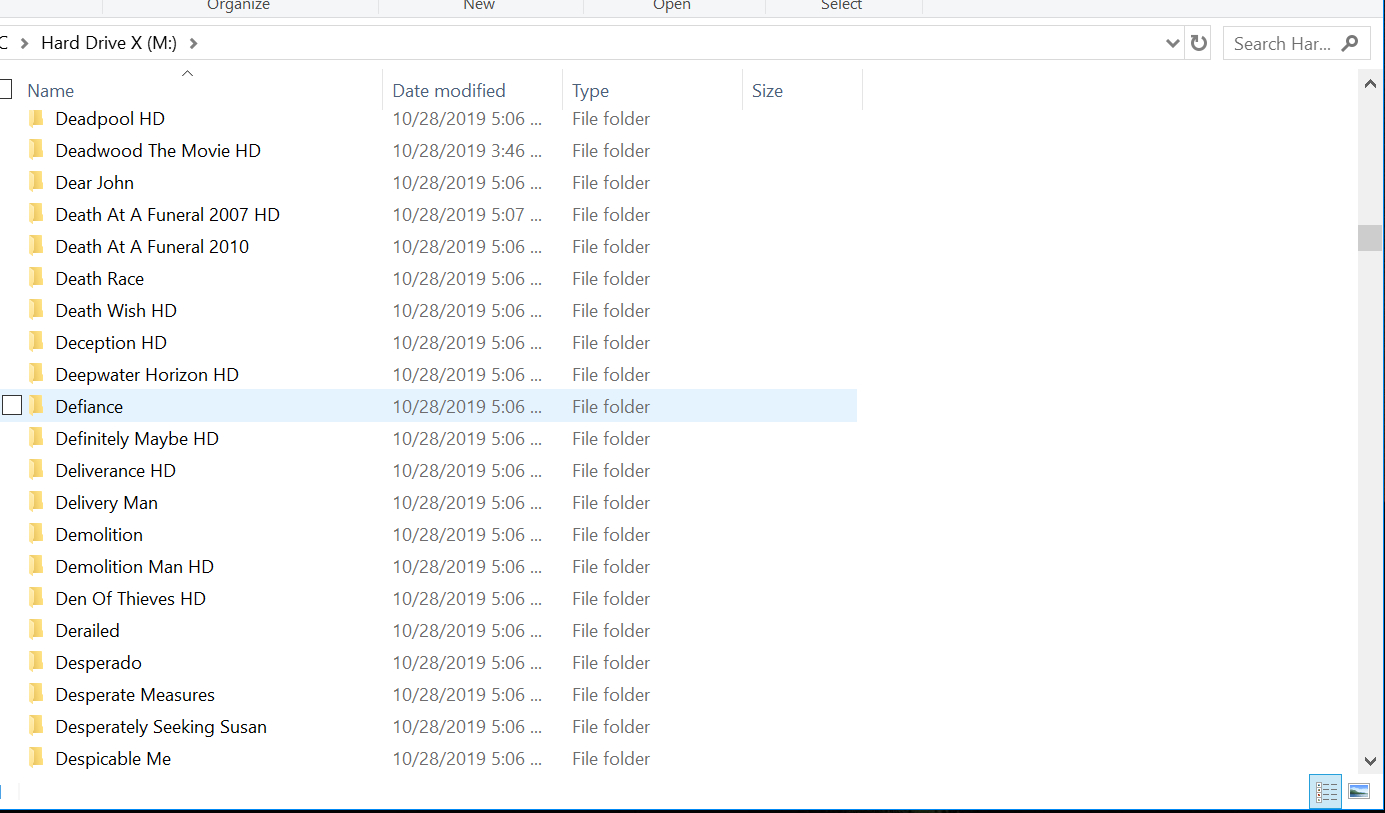
Task: Select the Delivery Man folder name
Action: tap(107, 503)
